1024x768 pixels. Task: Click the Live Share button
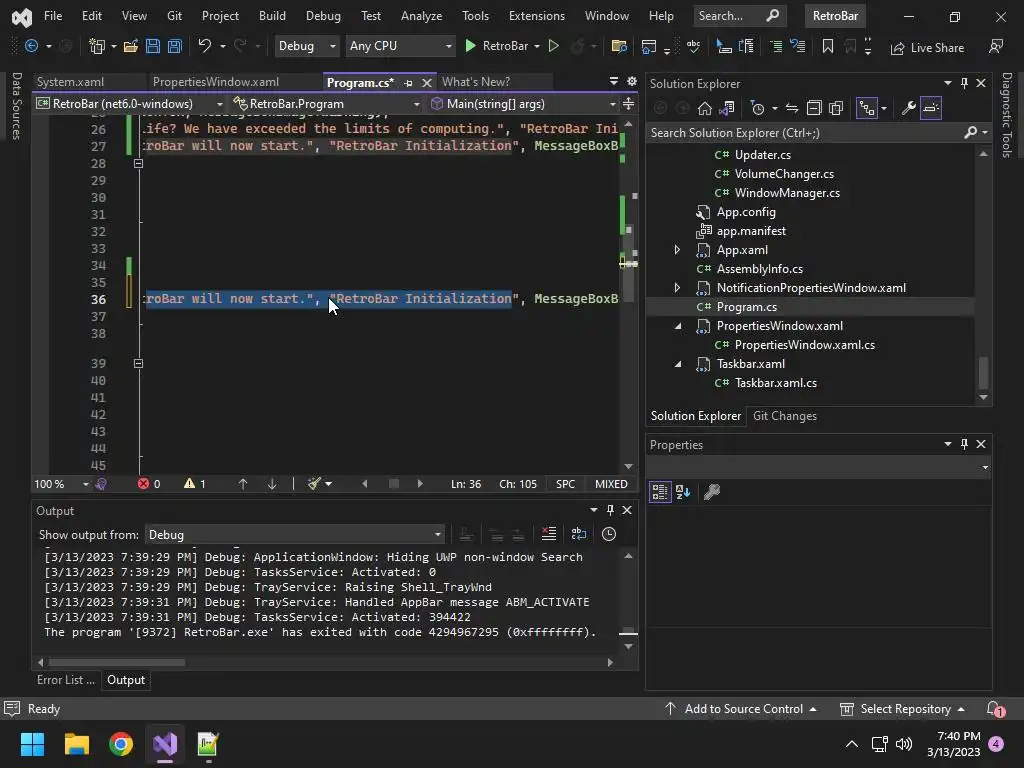(x=927, y=47)
